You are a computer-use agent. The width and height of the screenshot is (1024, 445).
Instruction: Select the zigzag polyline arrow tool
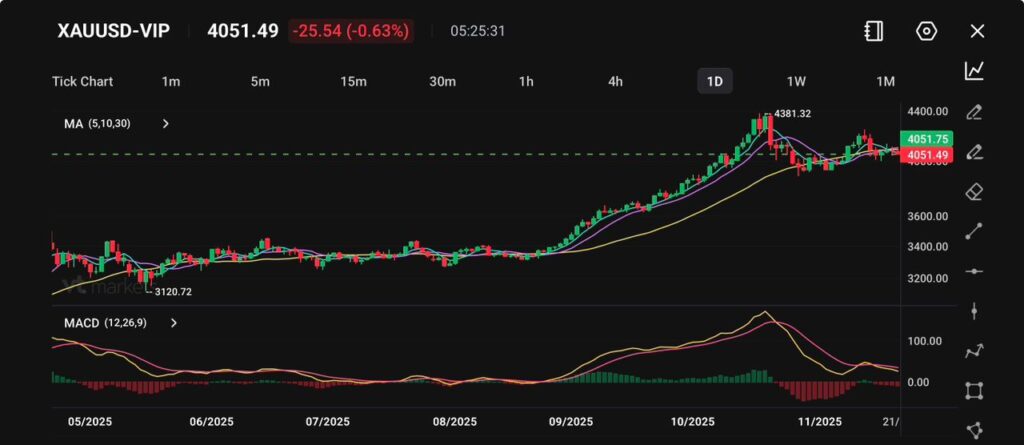click(974, 351)
